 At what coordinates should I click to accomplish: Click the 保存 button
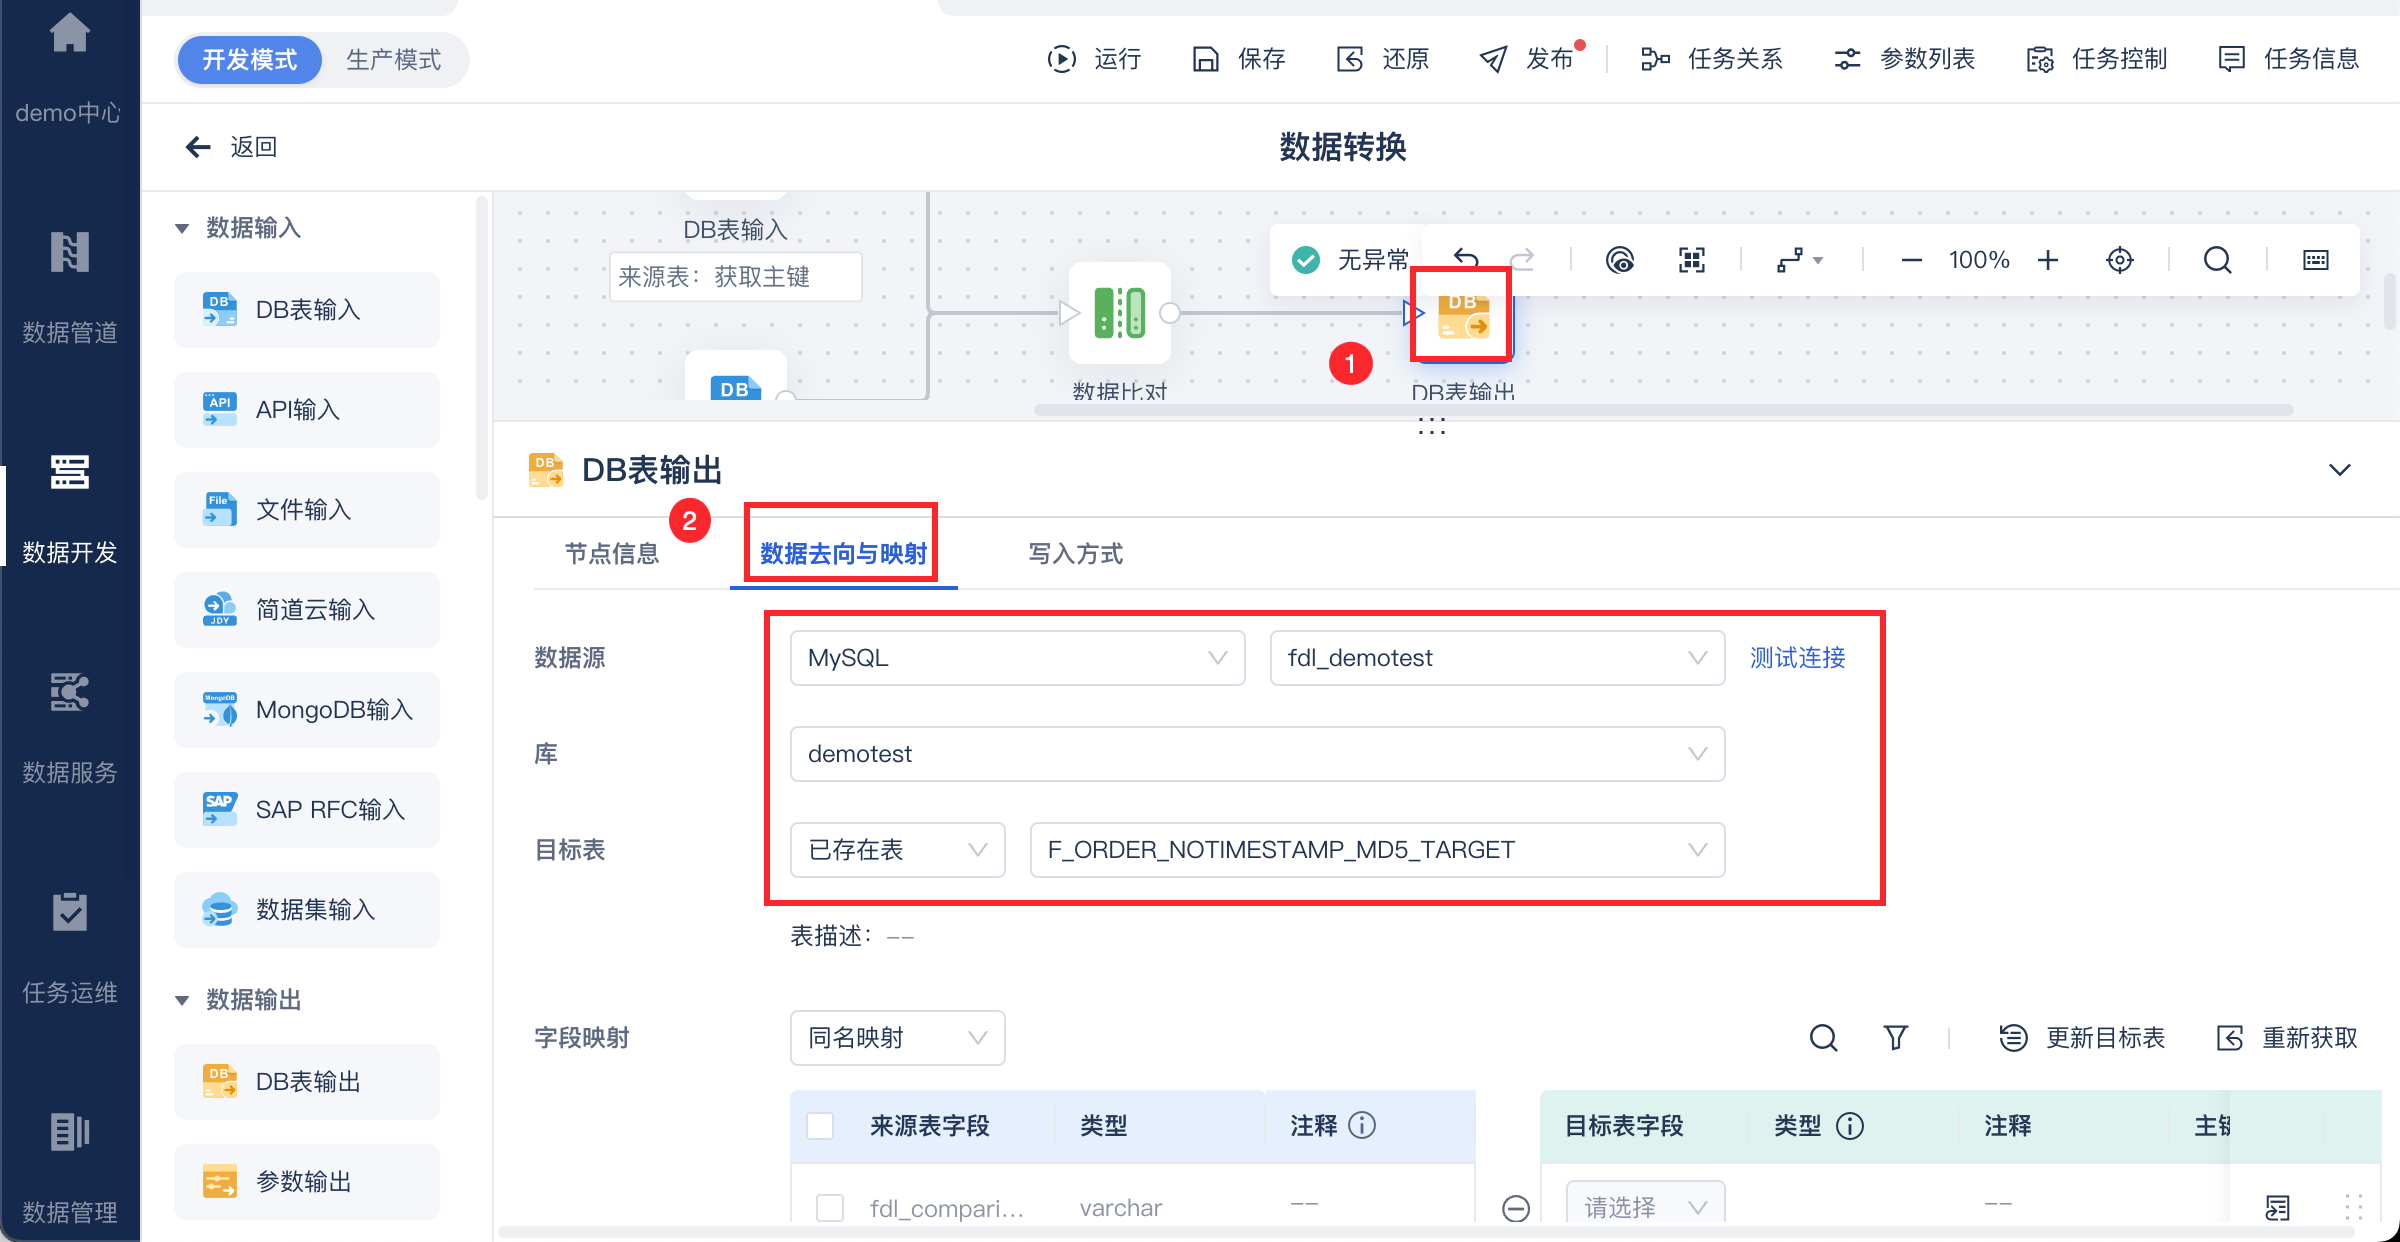coord(1239,59)
